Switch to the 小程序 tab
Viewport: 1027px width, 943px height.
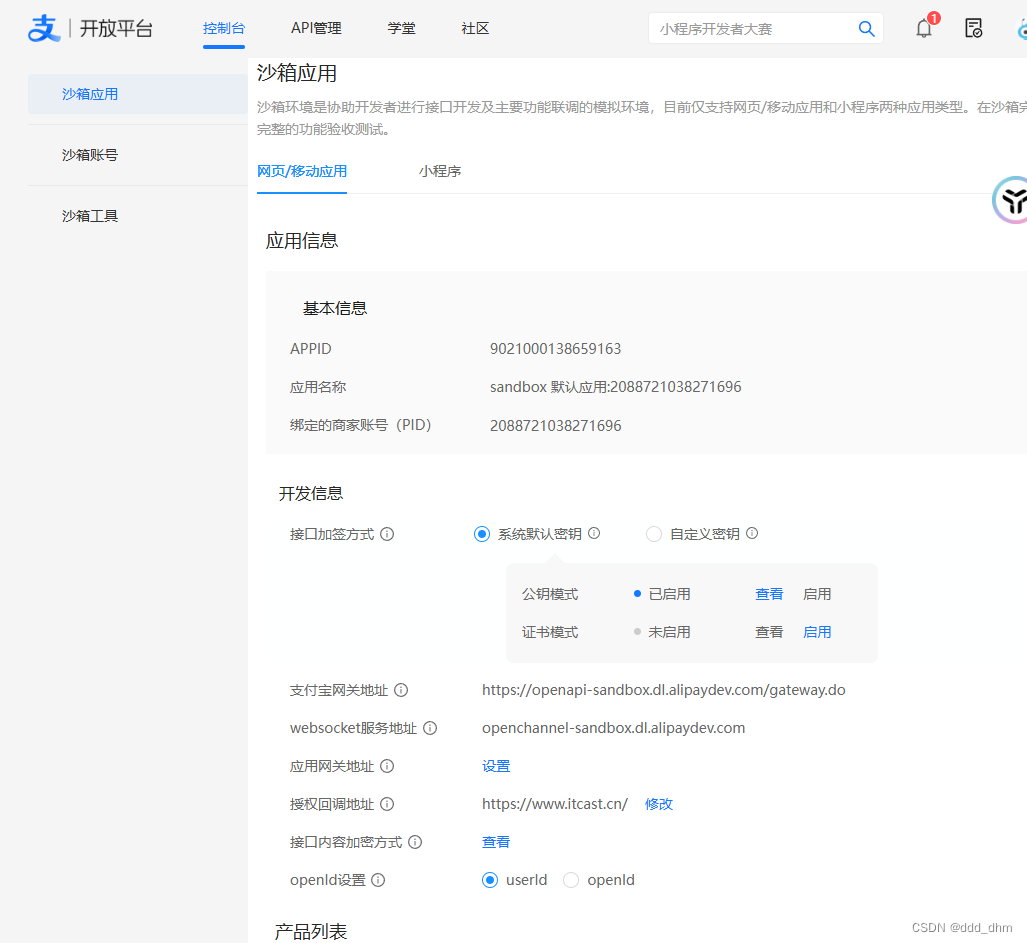pyautogui.click(x=440, y=171)
